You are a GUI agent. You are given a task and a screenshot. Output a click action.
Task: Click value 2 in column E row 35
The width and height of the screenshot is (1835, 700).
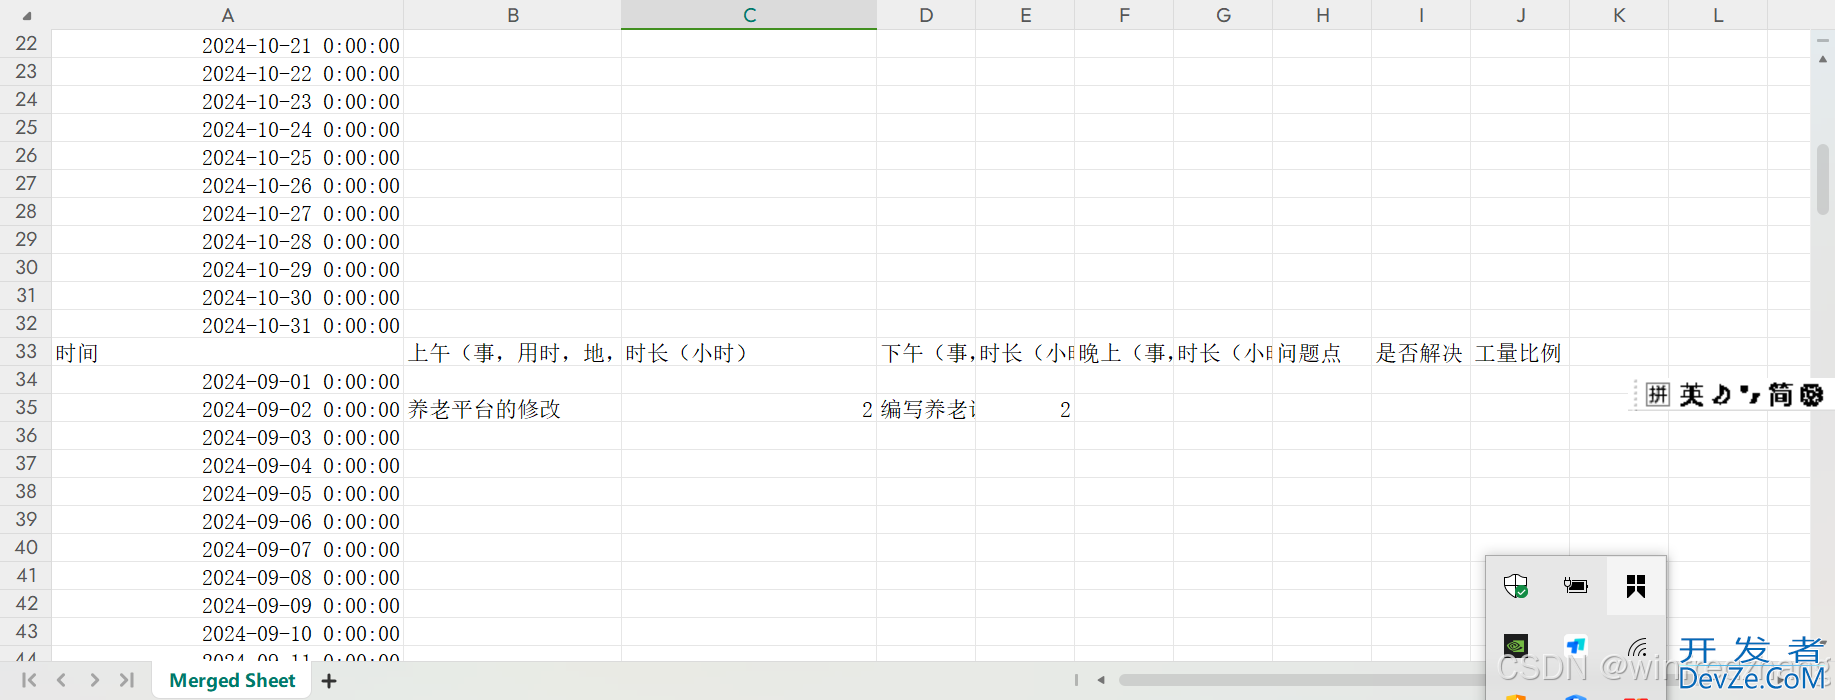(1025, 408)
